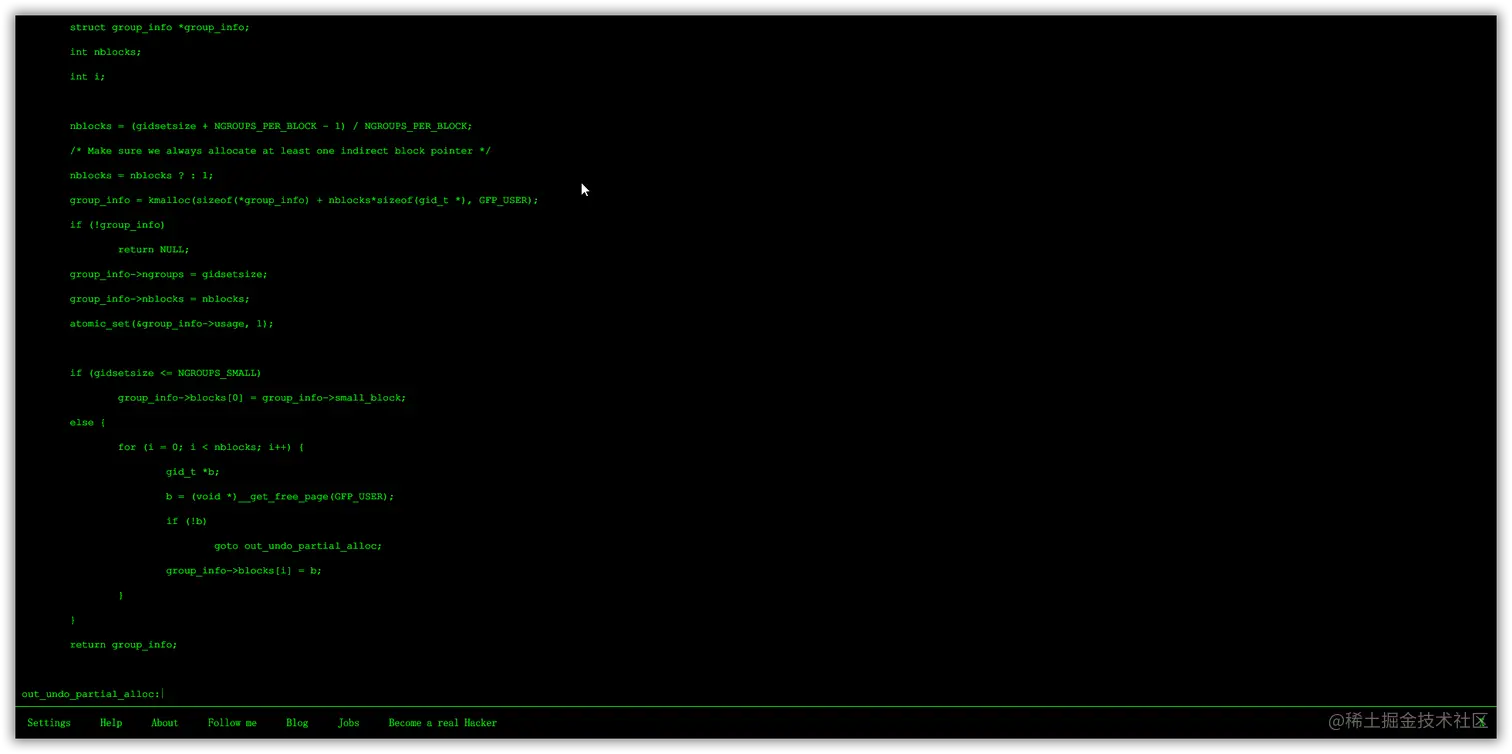Click the line 'struct group_info *group_info;'
The height and width of the screenshot is (754, 1512).
[159, 27]
